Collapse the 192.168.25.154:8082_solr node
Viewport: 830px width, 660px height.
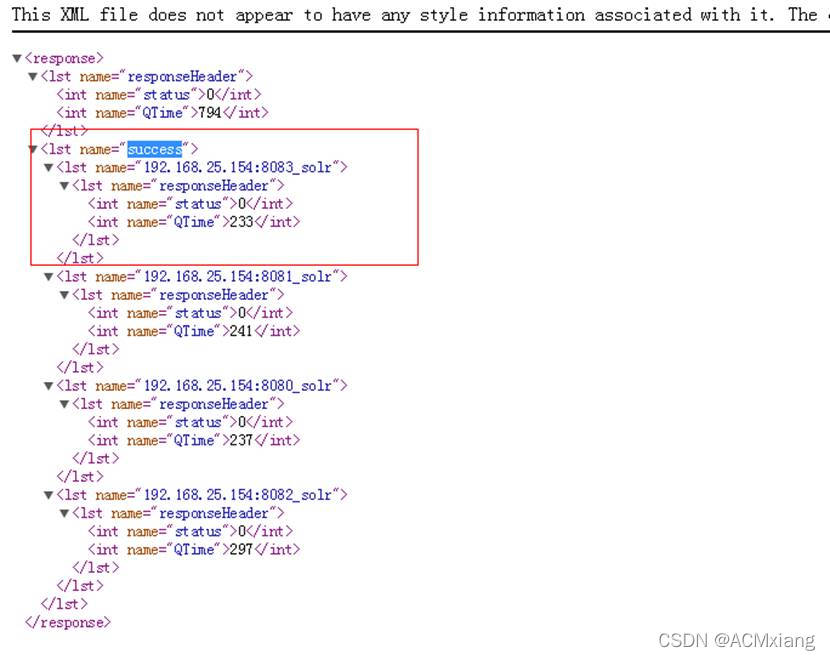pyautogui.click(x=49, y=495)
